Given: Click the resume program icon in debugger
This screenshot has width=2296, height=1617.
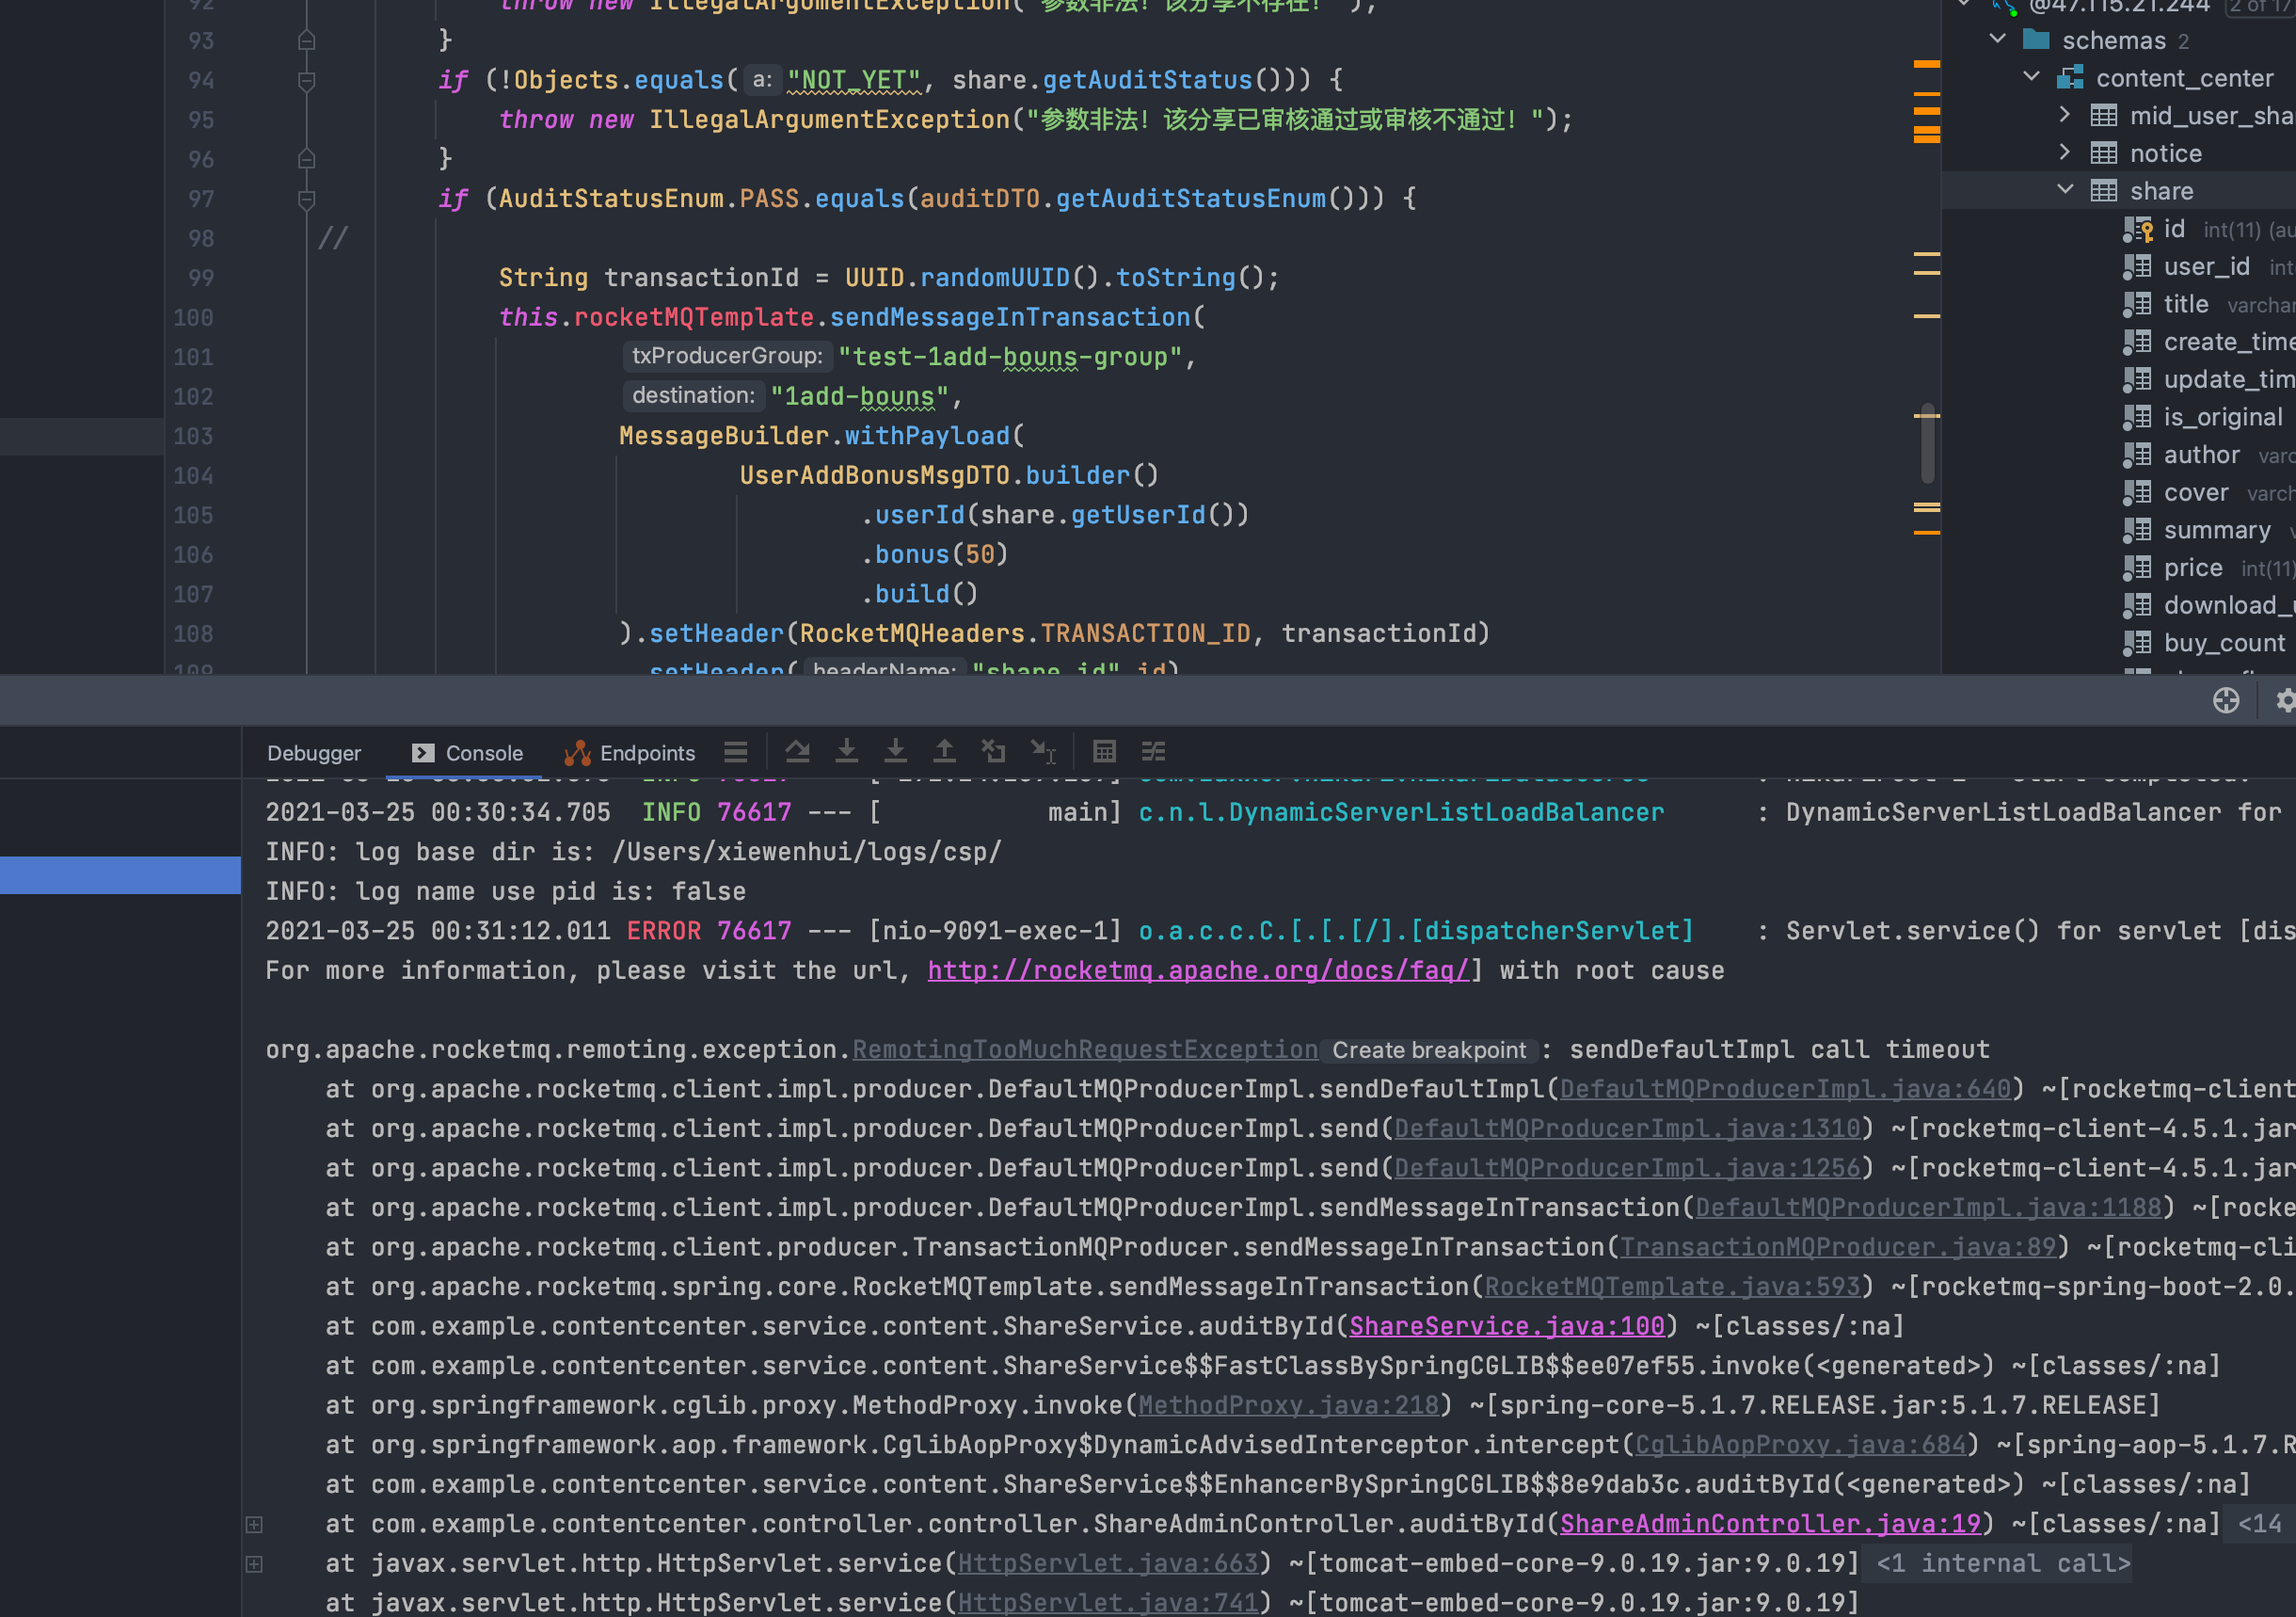Looking at the screenshot, I should pyautogui.click(x=796, y=753).
